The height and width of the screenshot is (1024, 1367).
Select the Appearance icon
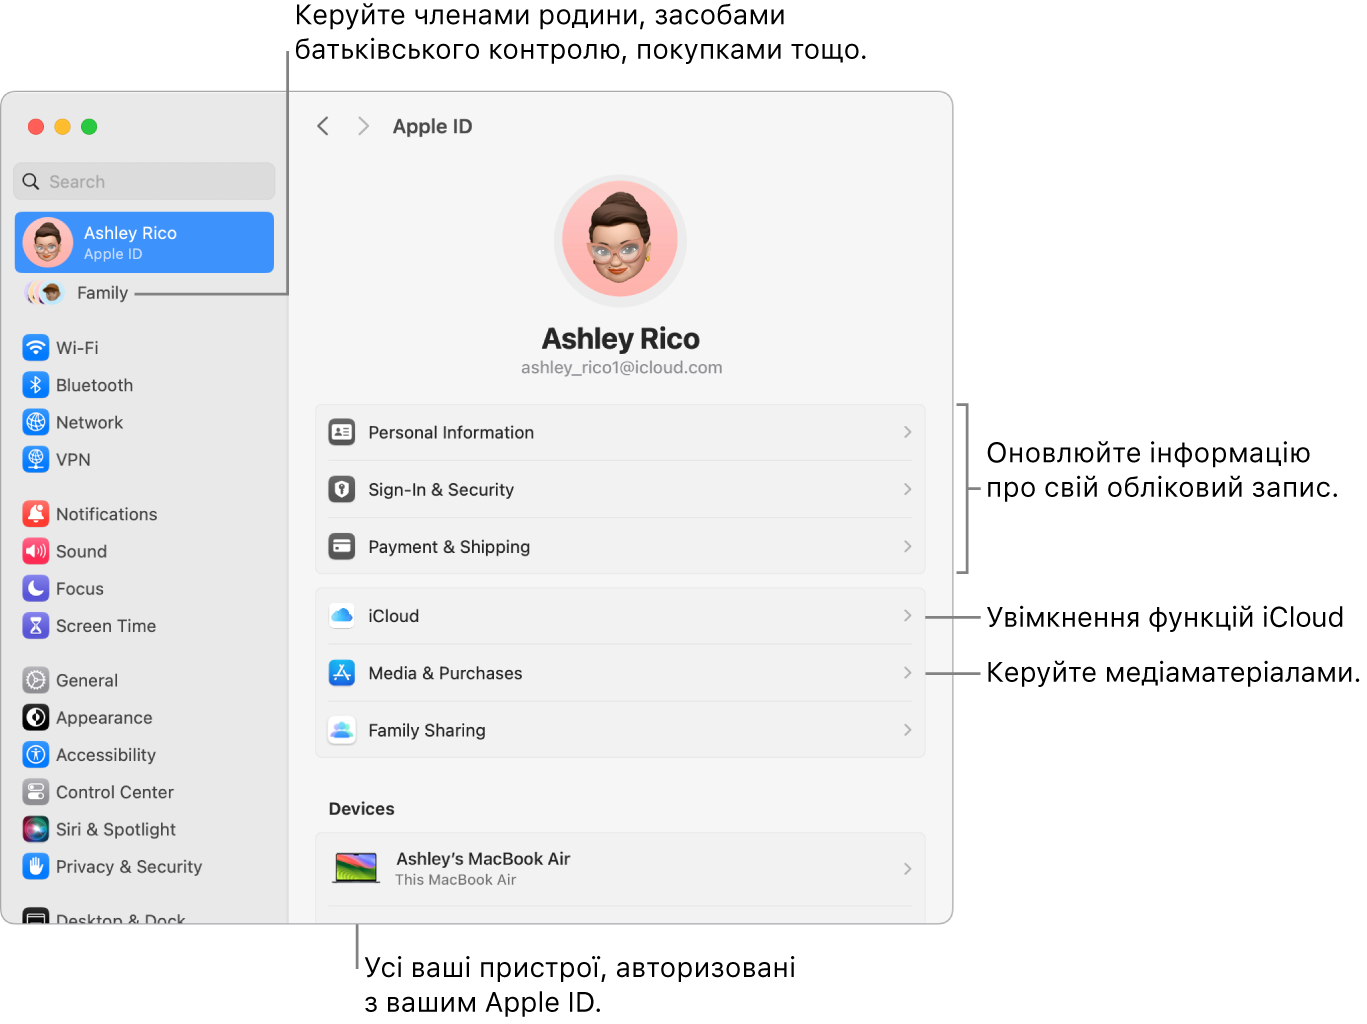(x=36, y=717)
